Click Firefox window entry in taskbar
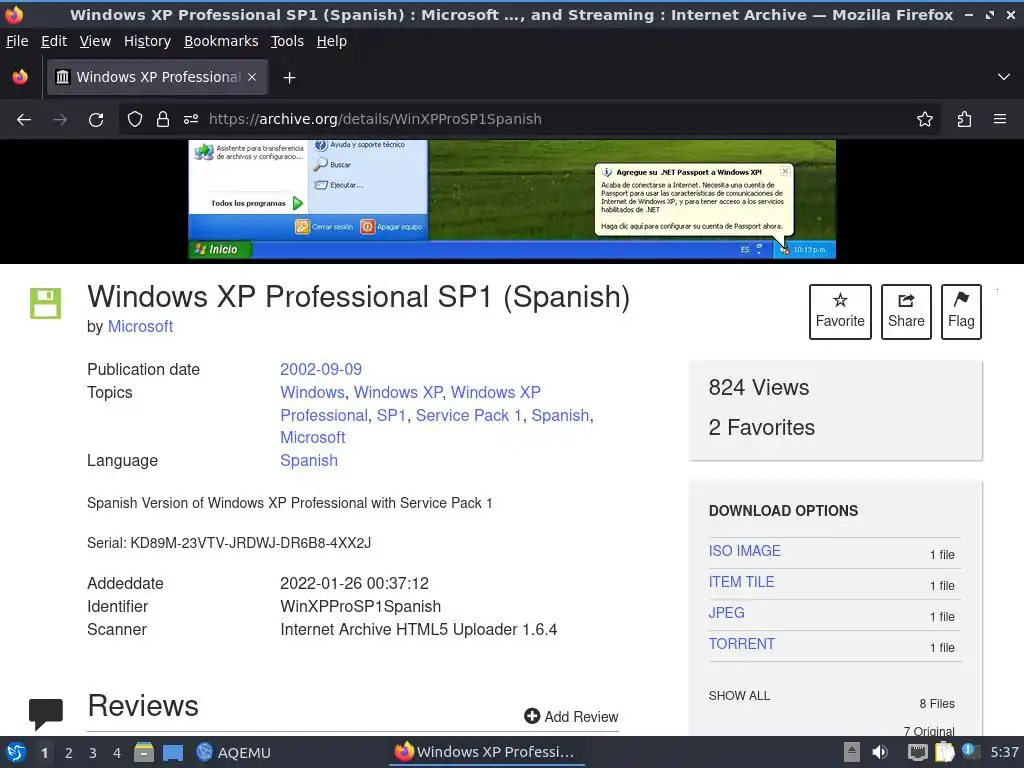Screen dimensions: 1024x768 (x=485, y=752)
